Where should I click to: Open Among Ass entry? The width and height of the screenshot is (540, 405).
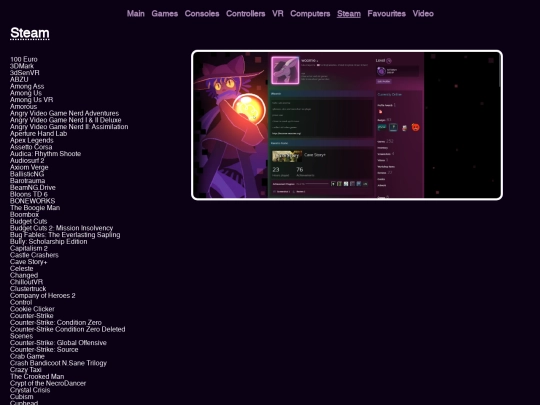[x=27, y=86]
